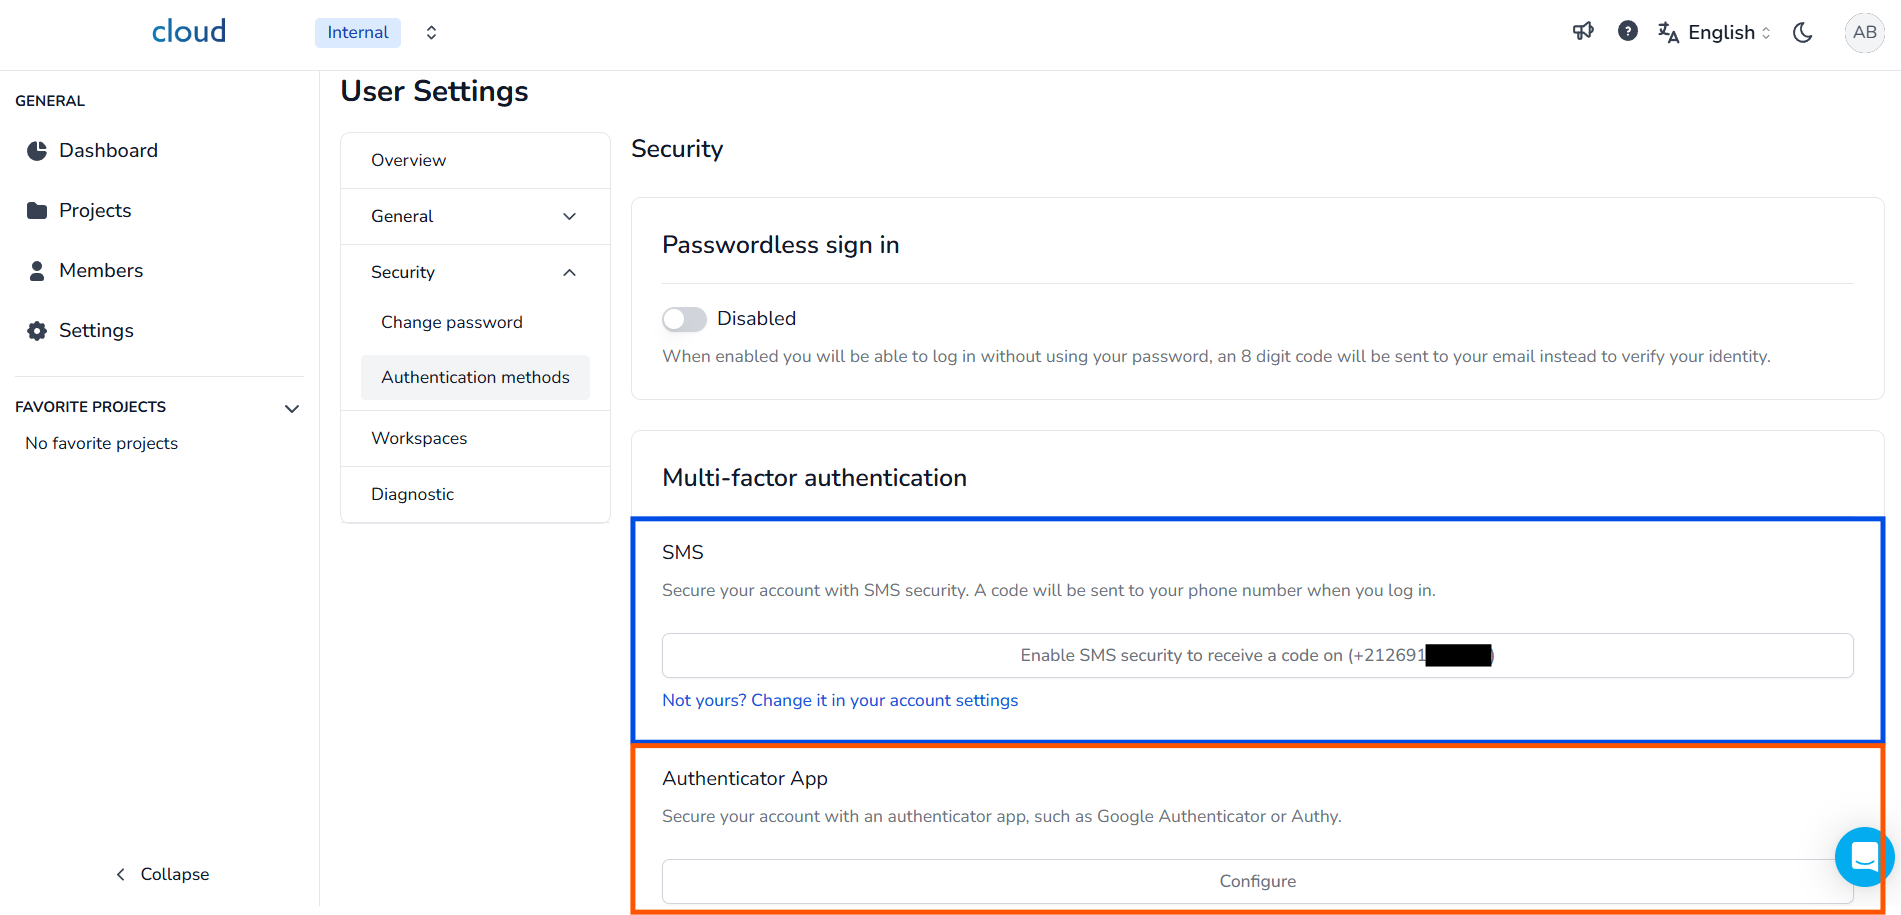This screenshot has width=1901, height=915.
Task: Collapse the Favorite Projects list
Action: point(292,408)
